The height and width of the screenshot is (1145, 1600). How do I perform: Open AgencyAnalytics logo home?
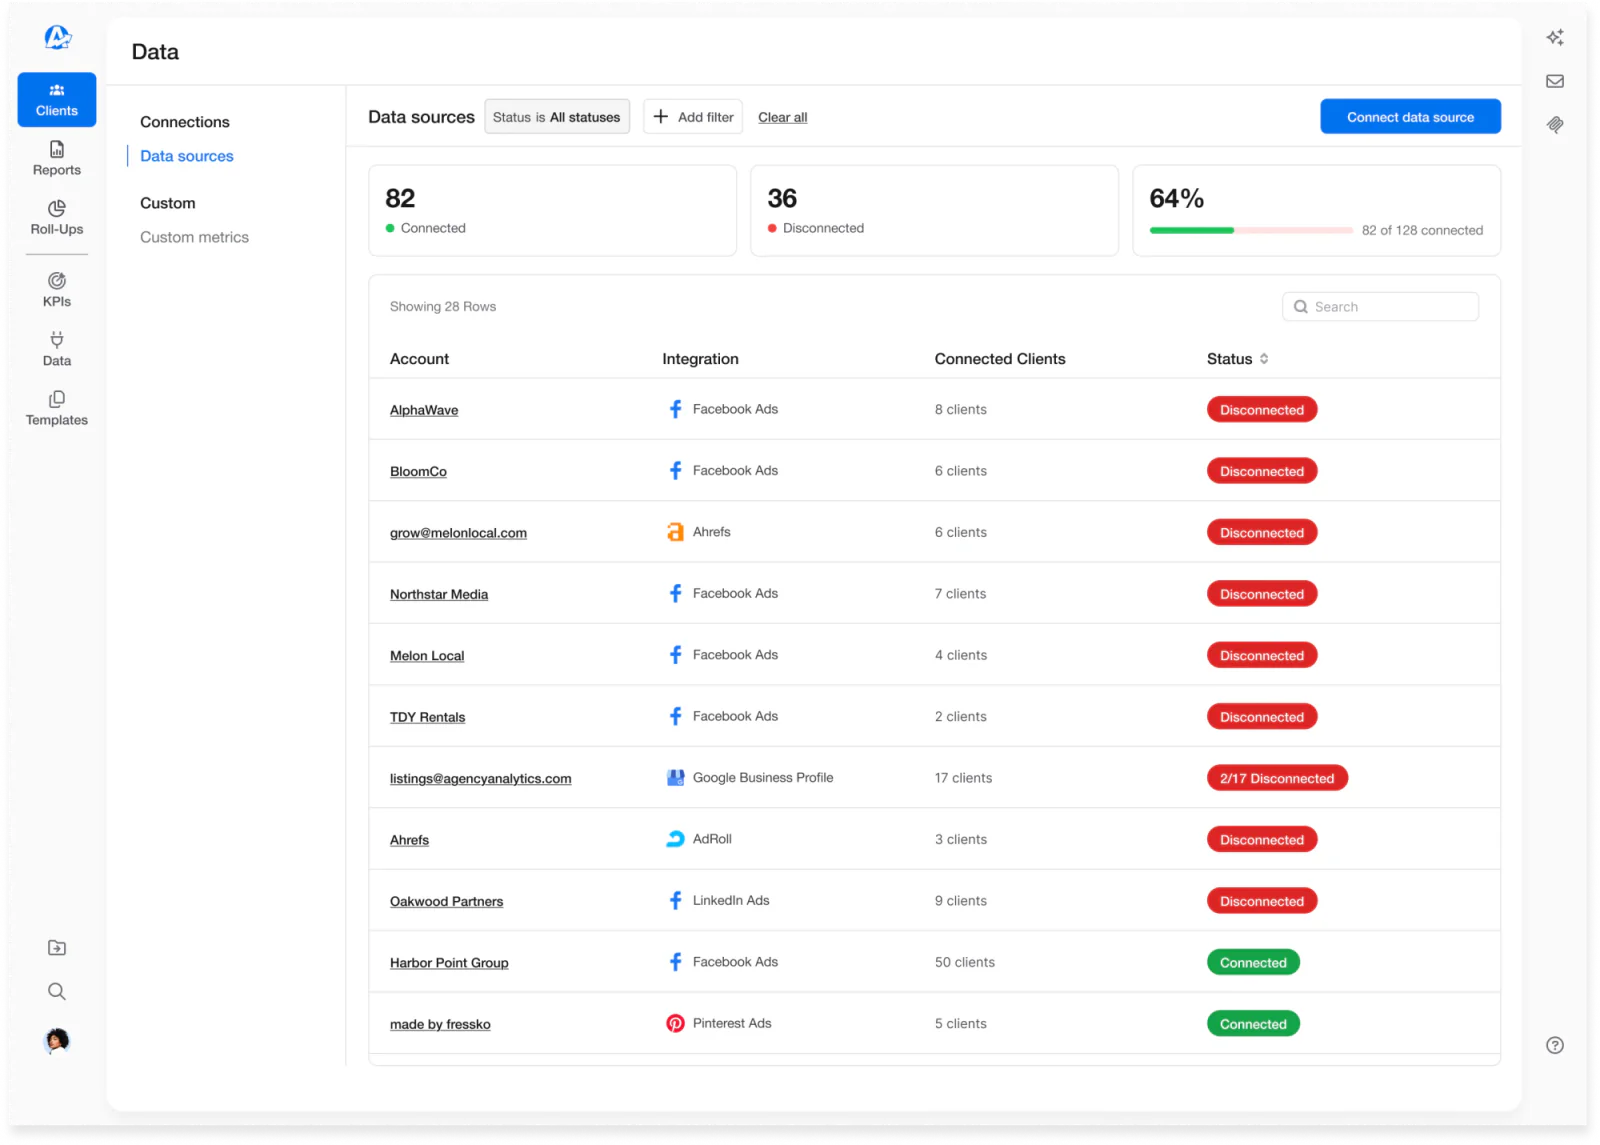coord(57,37)
